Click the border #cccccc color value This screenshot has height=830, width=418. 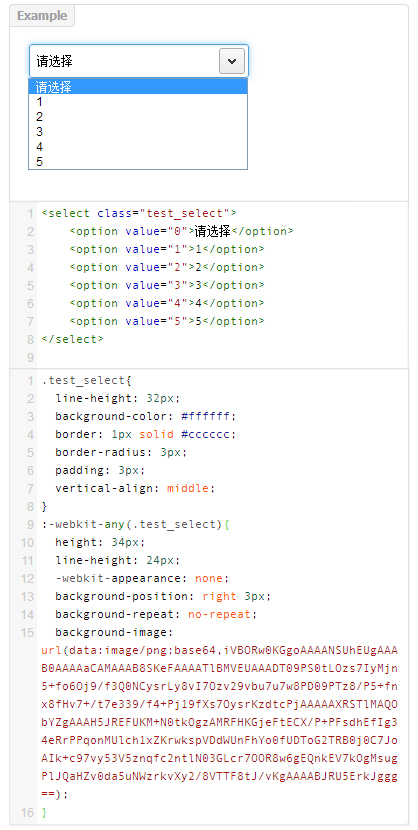(207, 435)
